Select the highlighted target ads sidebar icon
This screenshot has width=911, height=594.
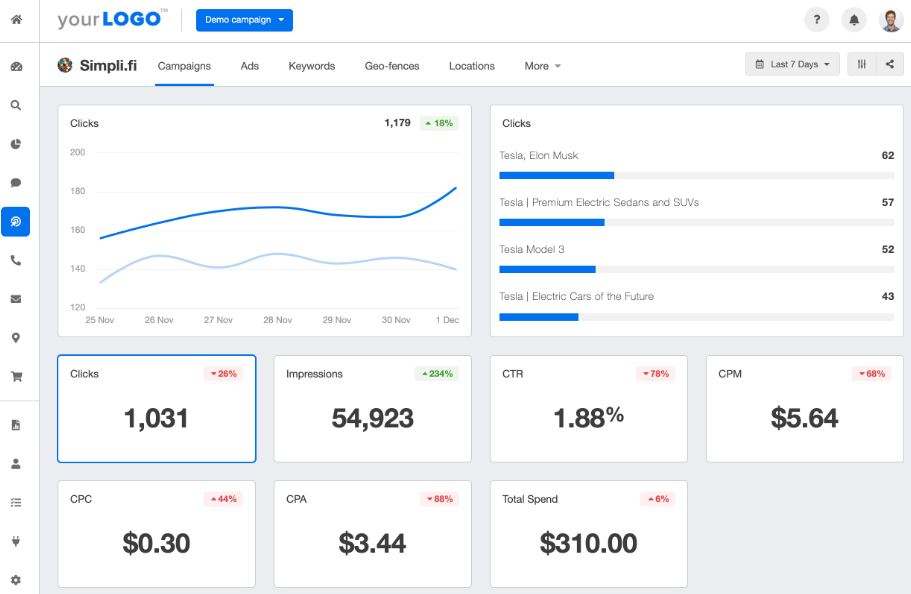tap(16, 221)
